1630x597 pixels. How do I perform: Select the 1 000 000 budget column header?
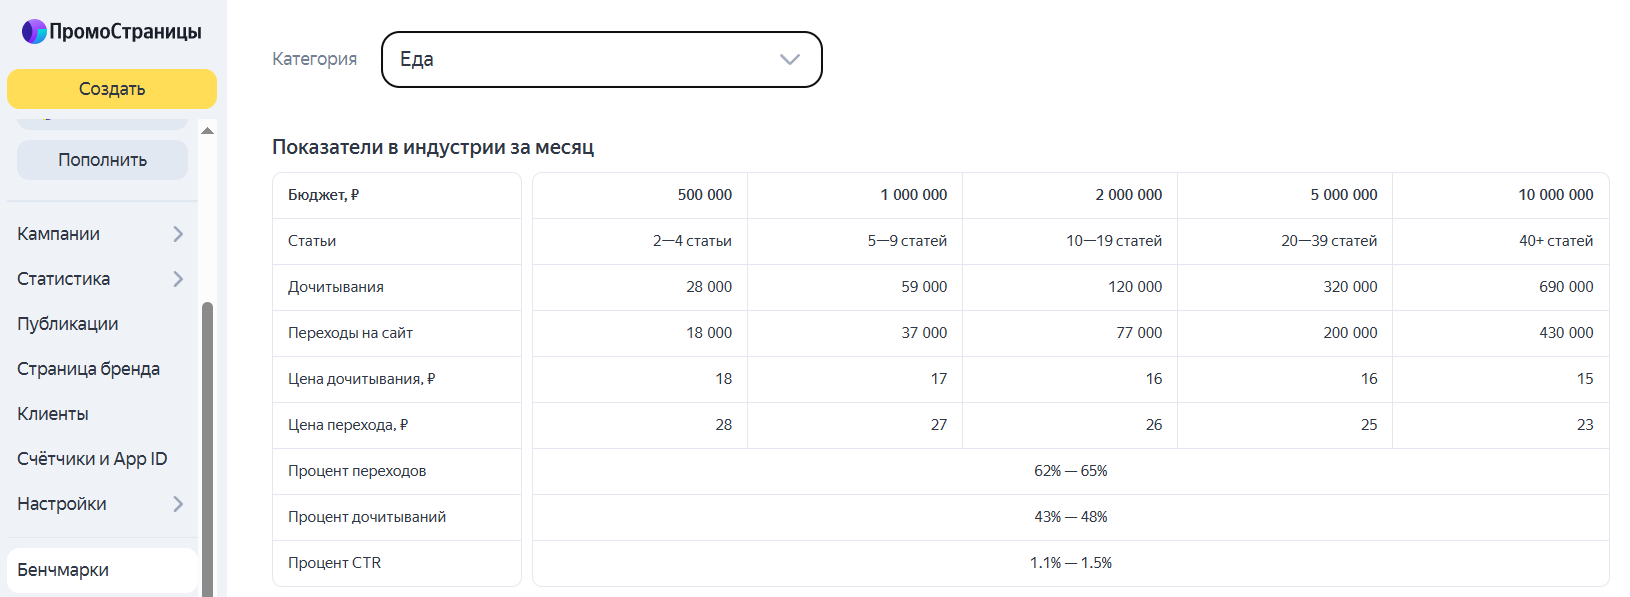point(913,195)
